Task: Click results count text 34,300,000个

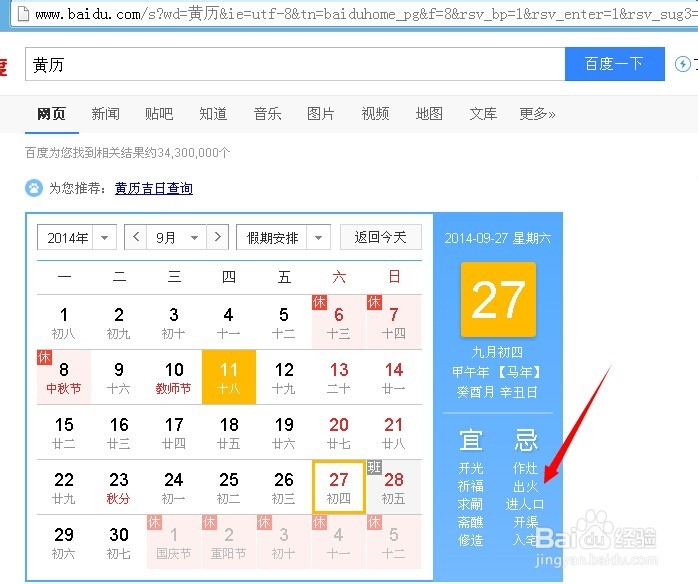Action: tap(194, 153)
